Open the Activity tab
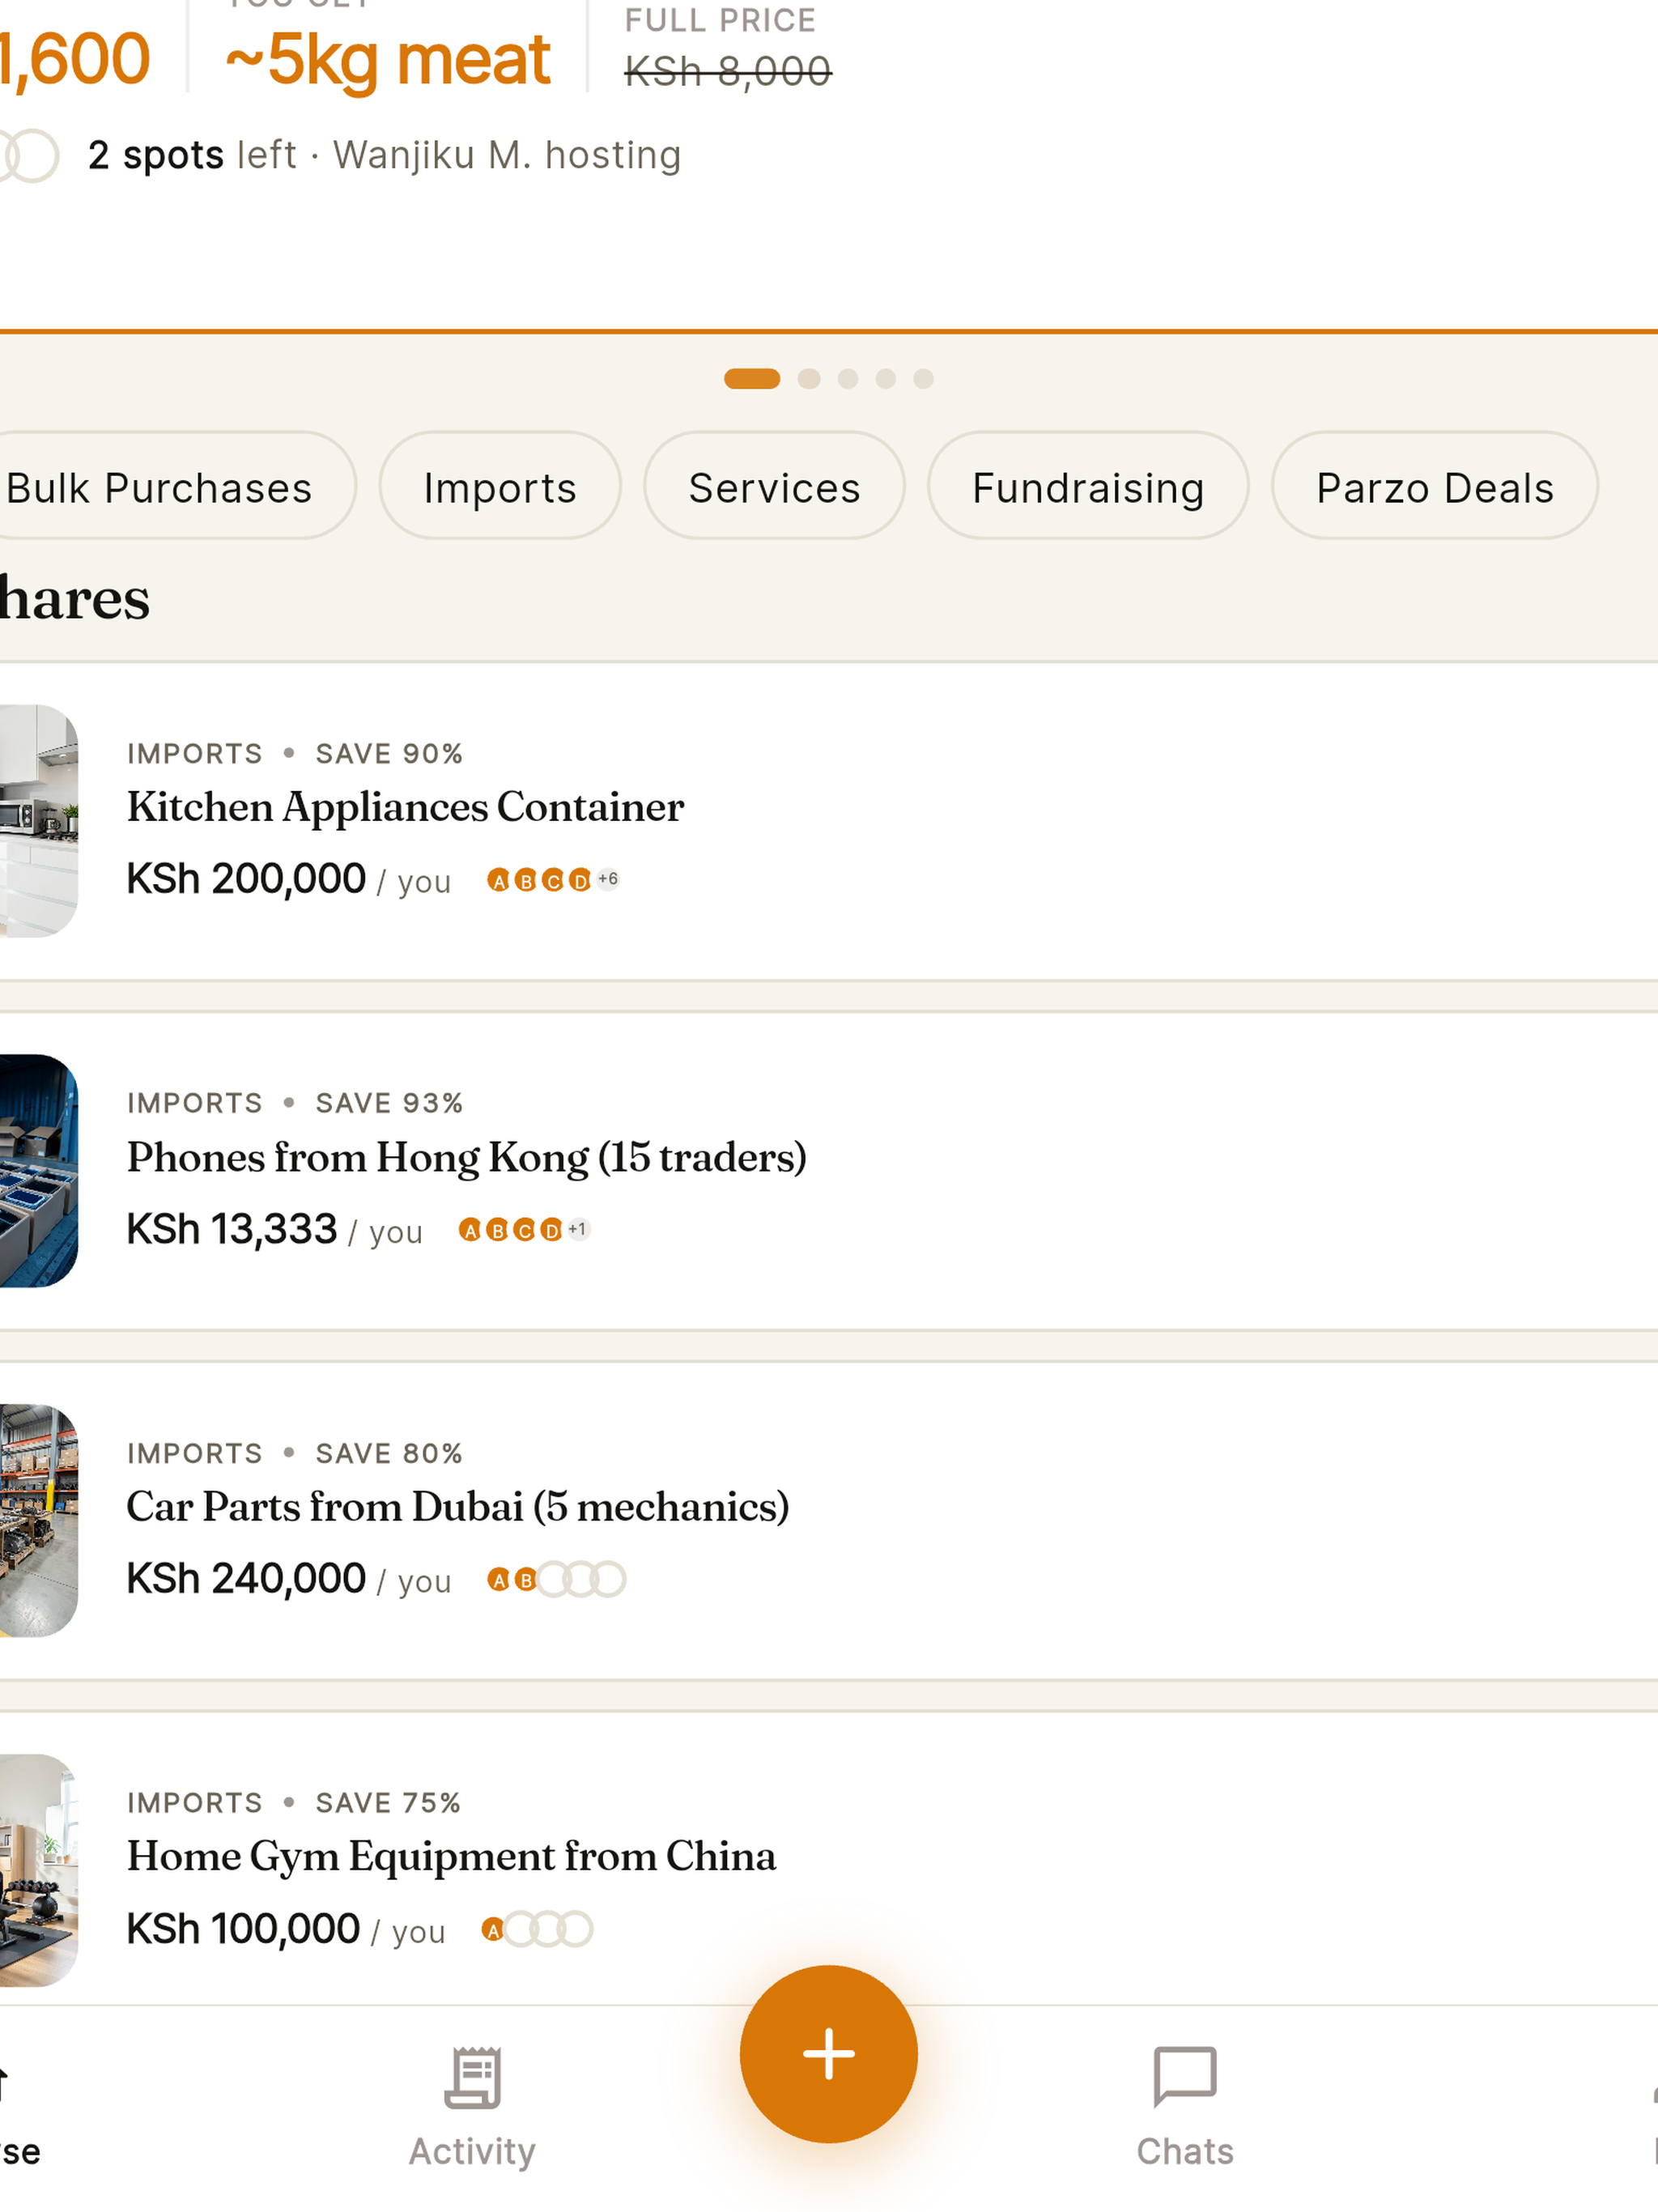This screenshot has width=1658, height=2212. [472, 2107]
